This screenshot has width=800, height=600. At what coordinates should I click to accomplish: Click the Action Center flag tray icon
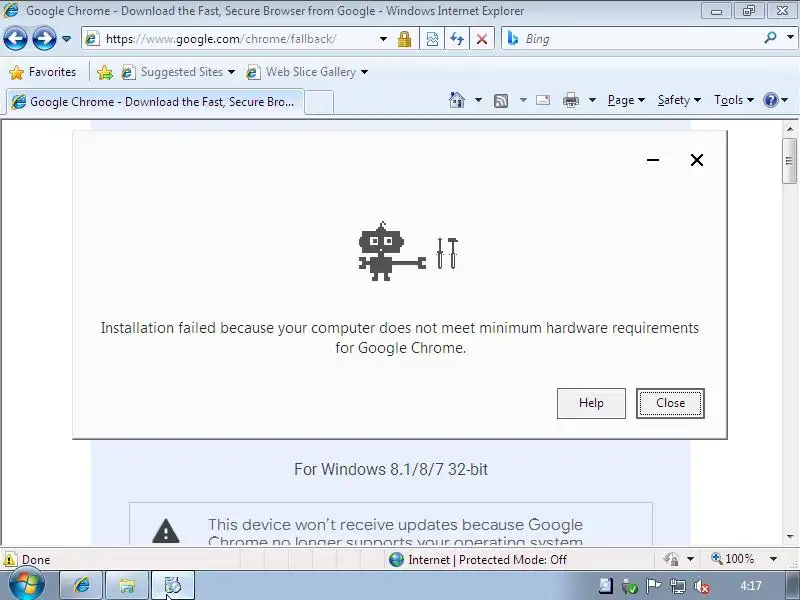[654, 586]
